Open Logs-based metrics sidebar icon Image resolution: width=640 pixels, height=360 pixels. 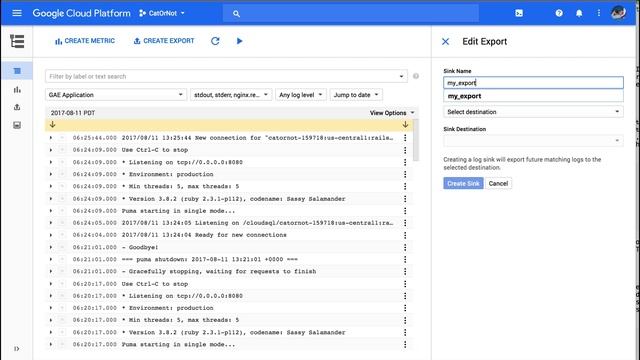coord(17,89)
